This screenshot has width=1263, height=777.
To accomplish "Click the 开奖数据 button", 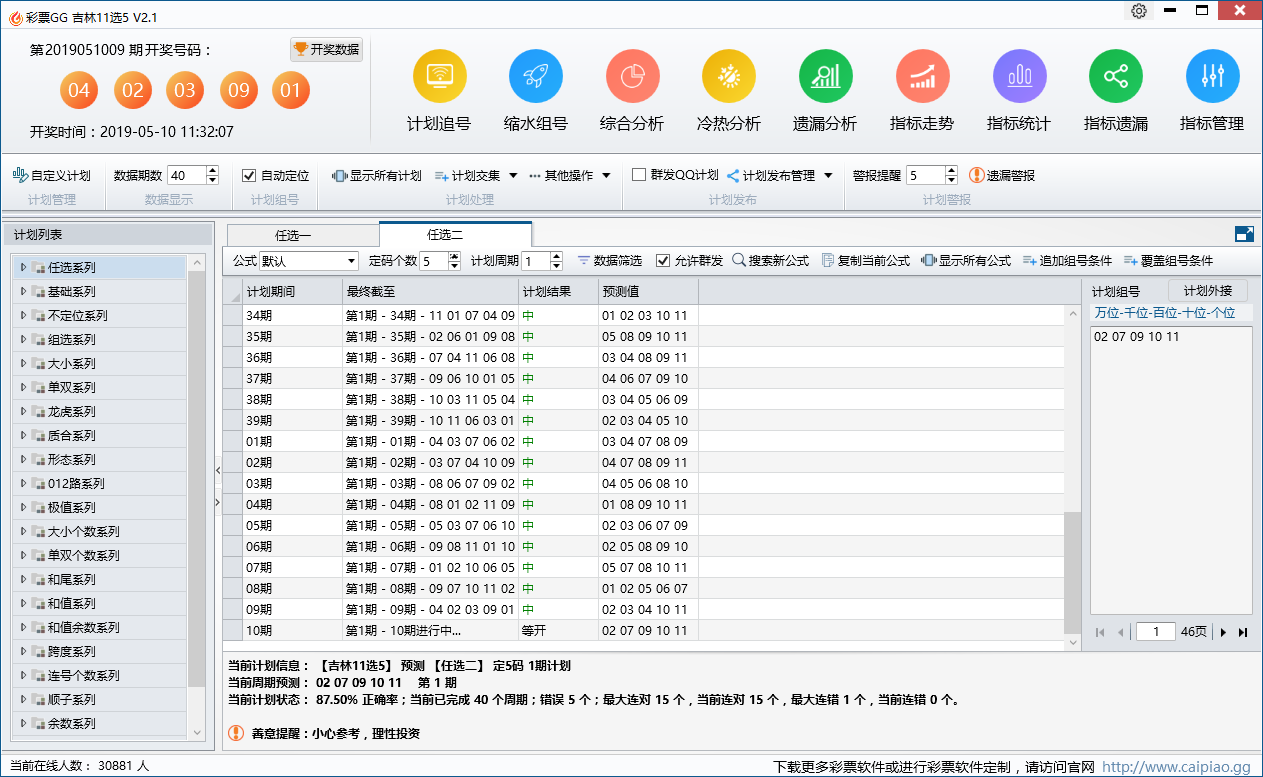I will pos(326,50).
